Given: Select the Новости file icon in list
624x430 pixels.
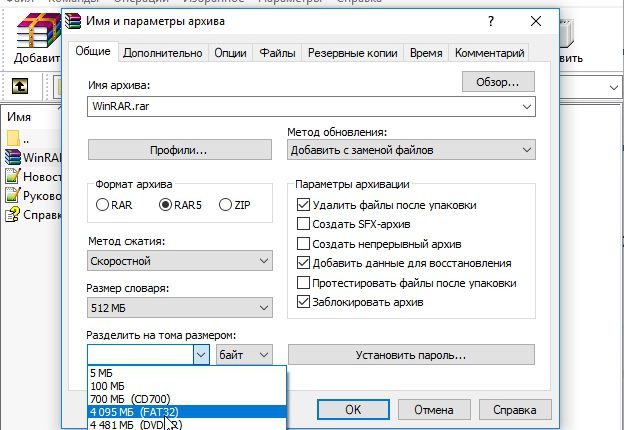Looking at the screenshot, I should 13,176.
